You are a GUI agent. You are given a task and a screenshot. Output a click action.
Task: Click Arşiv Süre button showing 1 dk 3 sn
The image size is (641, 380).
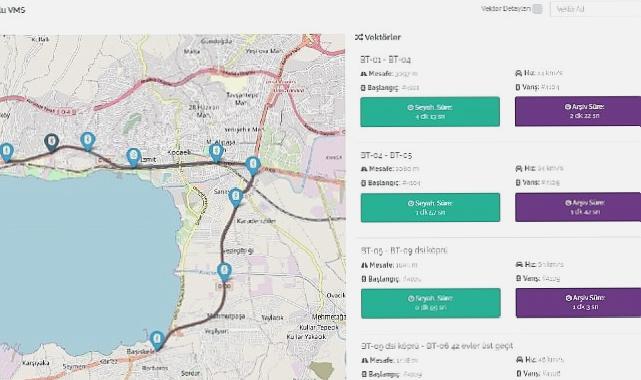click(578, 303)
